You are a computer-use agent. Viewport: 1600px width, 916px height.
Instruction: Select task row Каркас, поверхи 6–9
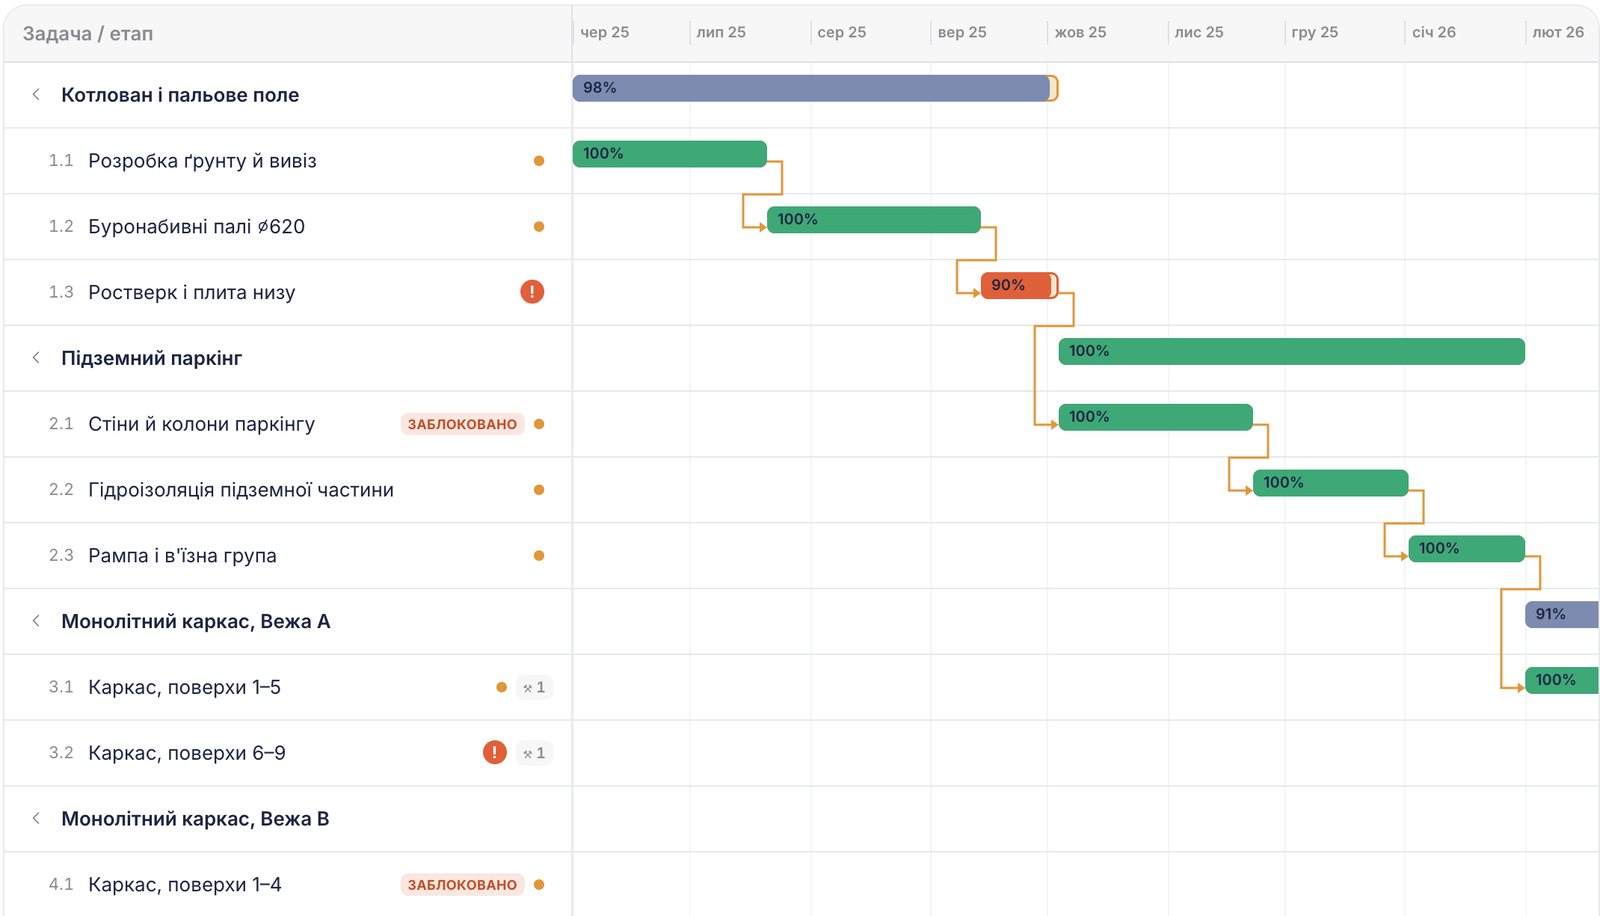(x=288, y=753)
